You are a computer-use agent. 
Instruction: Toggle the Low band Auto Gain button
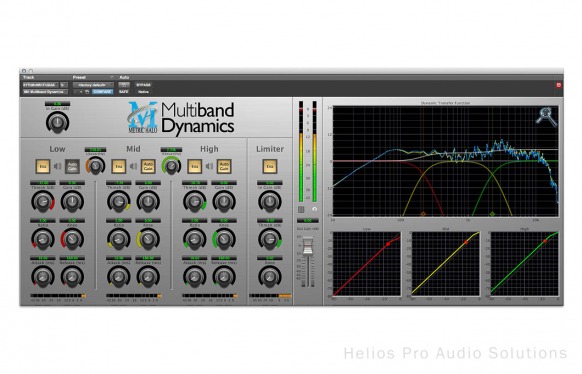(72, 166)
